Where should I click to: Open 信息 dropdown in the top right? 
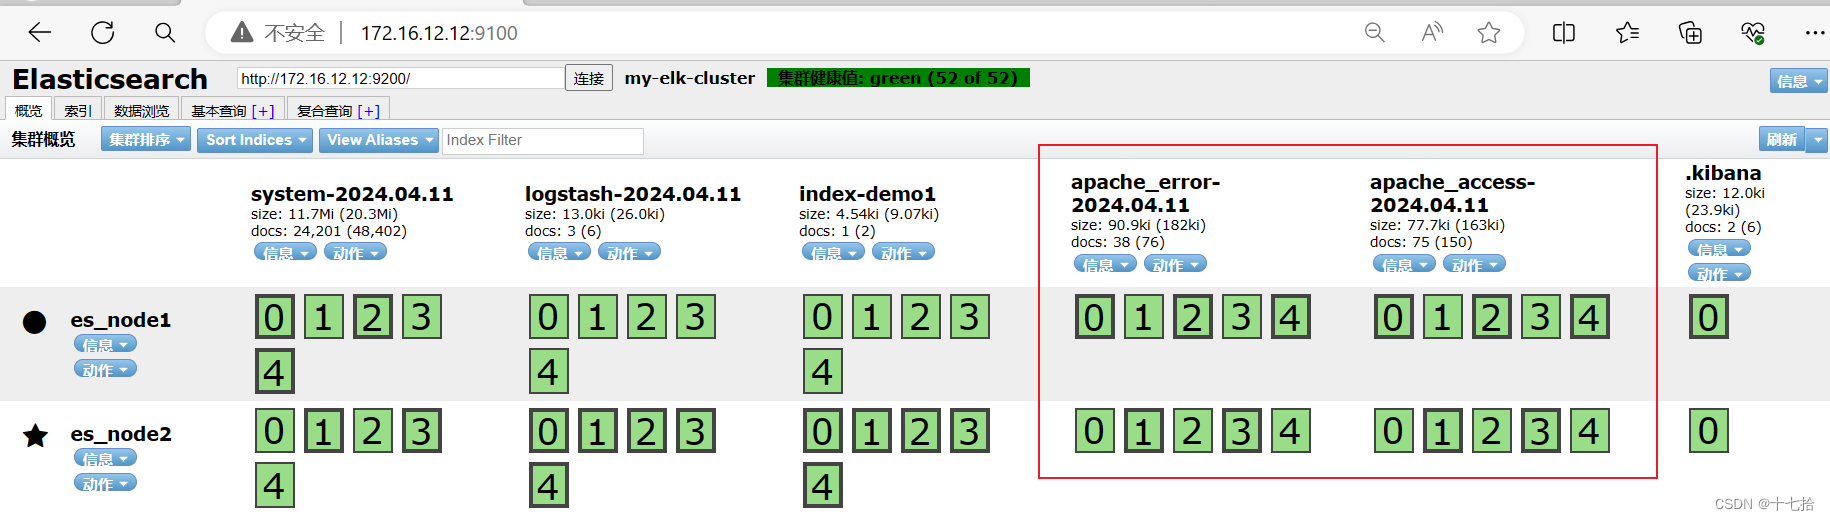pyautogui.click(x=1799, y=81)
